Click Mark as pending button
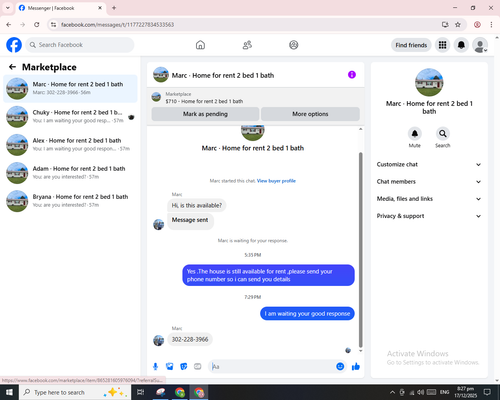The image size is (500, 400). click(205, 114)
